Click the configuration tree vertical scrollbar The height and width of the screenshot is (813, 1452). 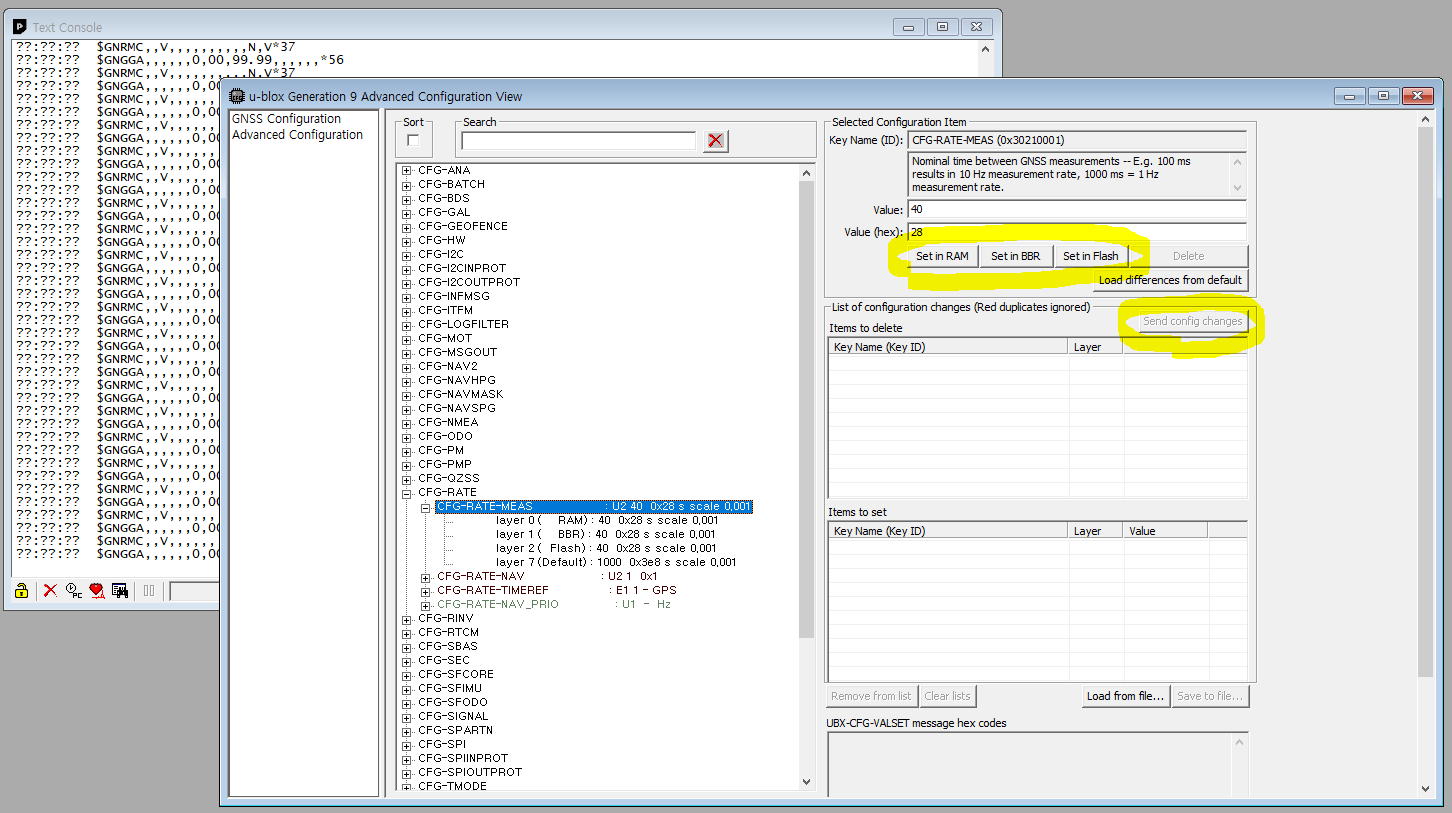[x=807, y=408]
